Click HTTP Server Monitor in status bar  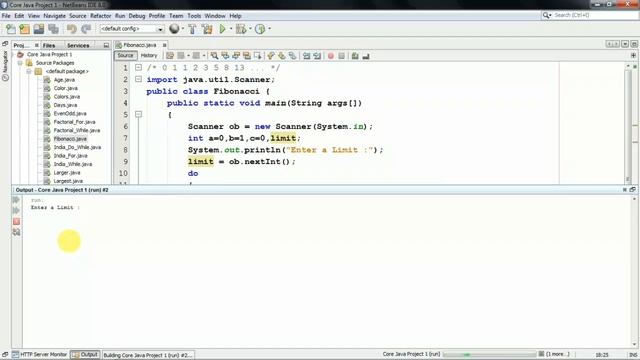coord(40,355)
